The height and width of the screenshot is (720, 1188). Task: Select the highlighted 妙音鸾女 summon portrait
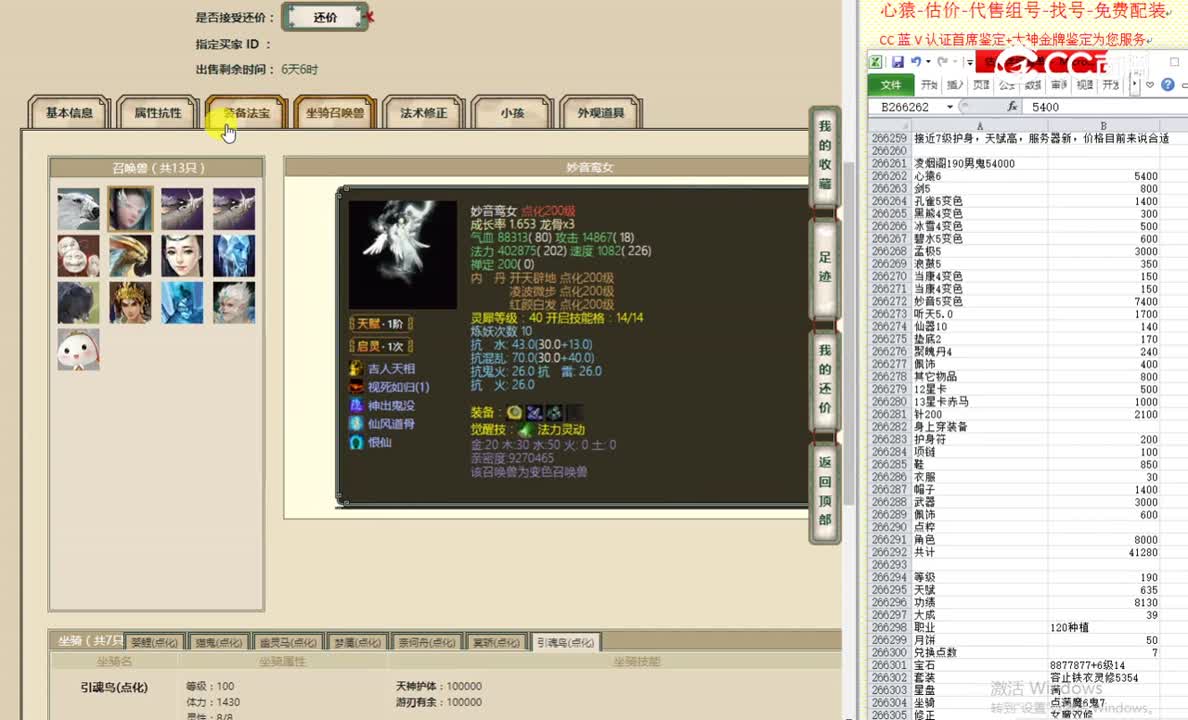[130, 209]
